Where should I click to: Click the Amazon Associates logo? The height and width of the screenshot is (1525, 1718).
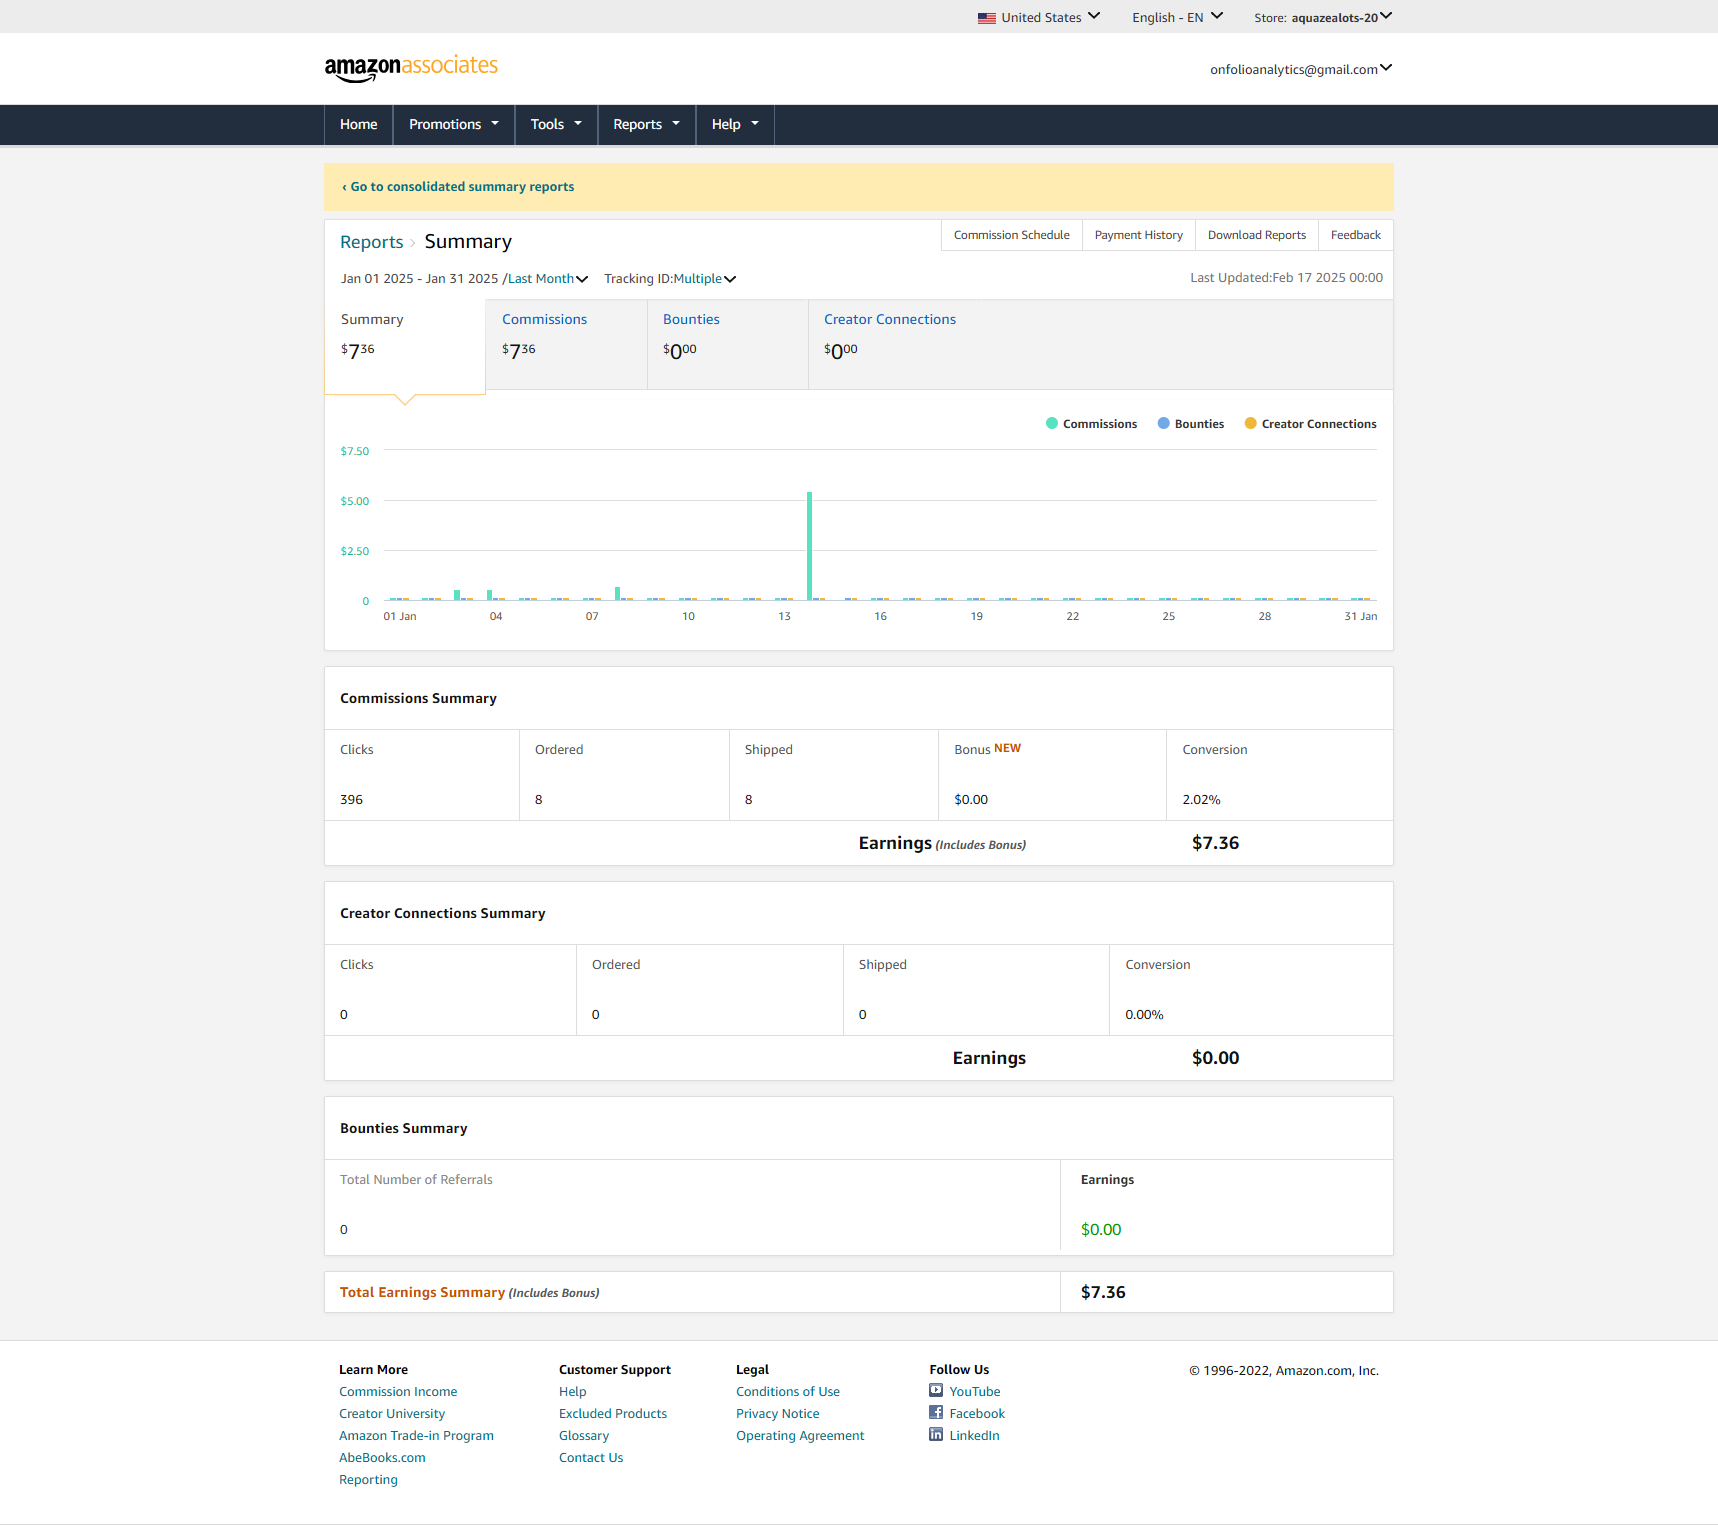411,67
